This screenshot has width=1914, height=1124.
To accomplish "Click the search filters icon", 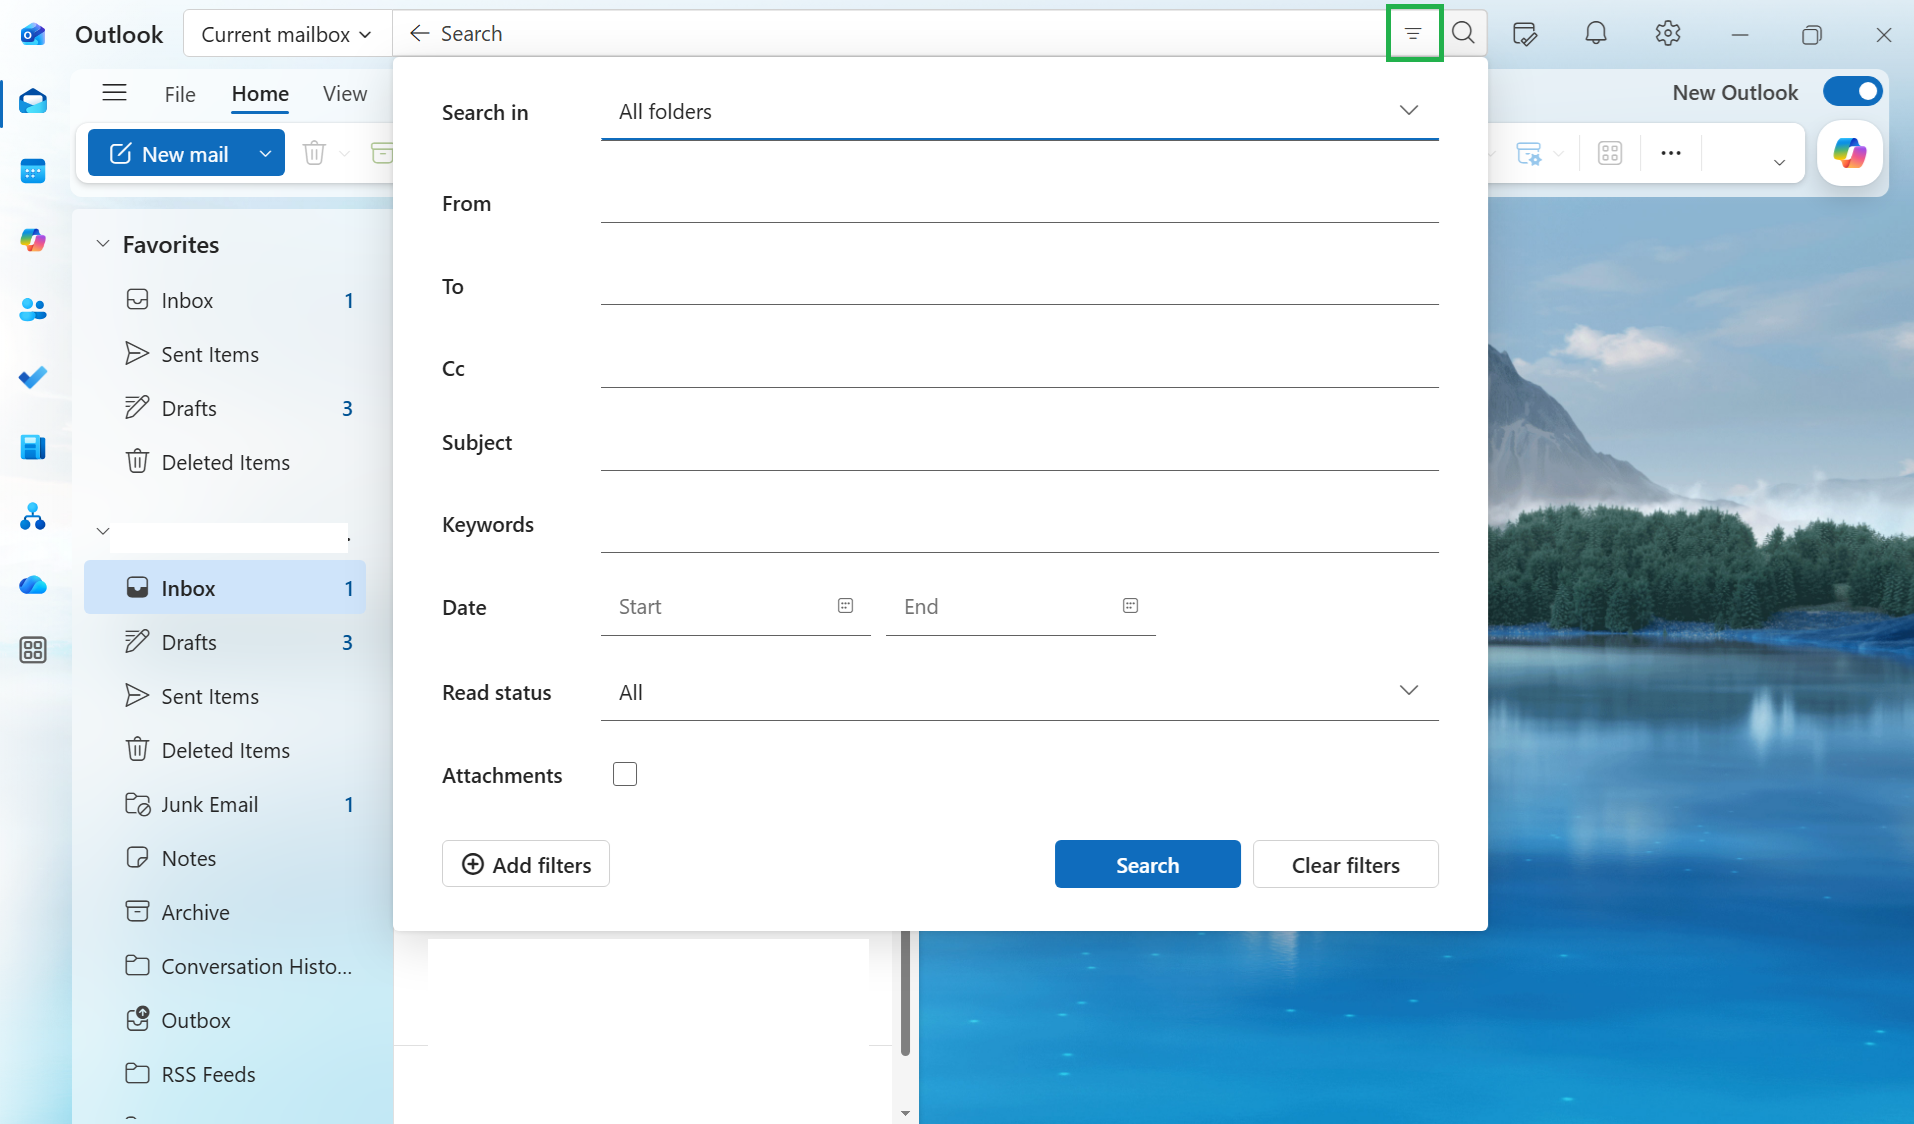I will point(1413,33).
